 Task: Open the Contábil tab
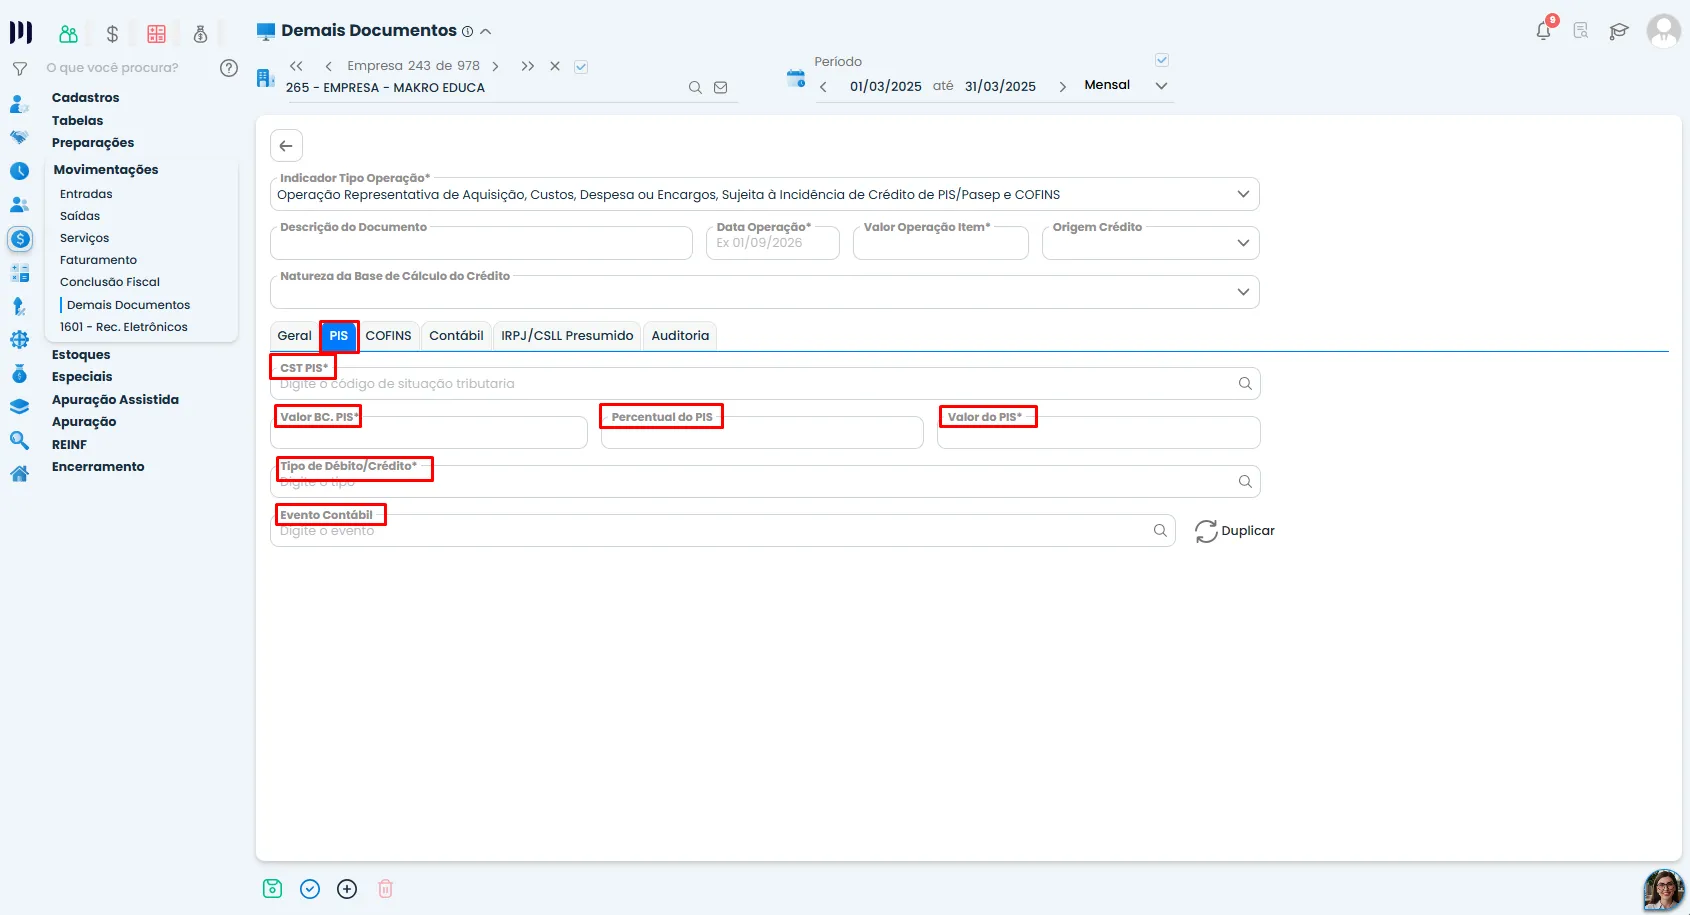(x=456, y=336)
